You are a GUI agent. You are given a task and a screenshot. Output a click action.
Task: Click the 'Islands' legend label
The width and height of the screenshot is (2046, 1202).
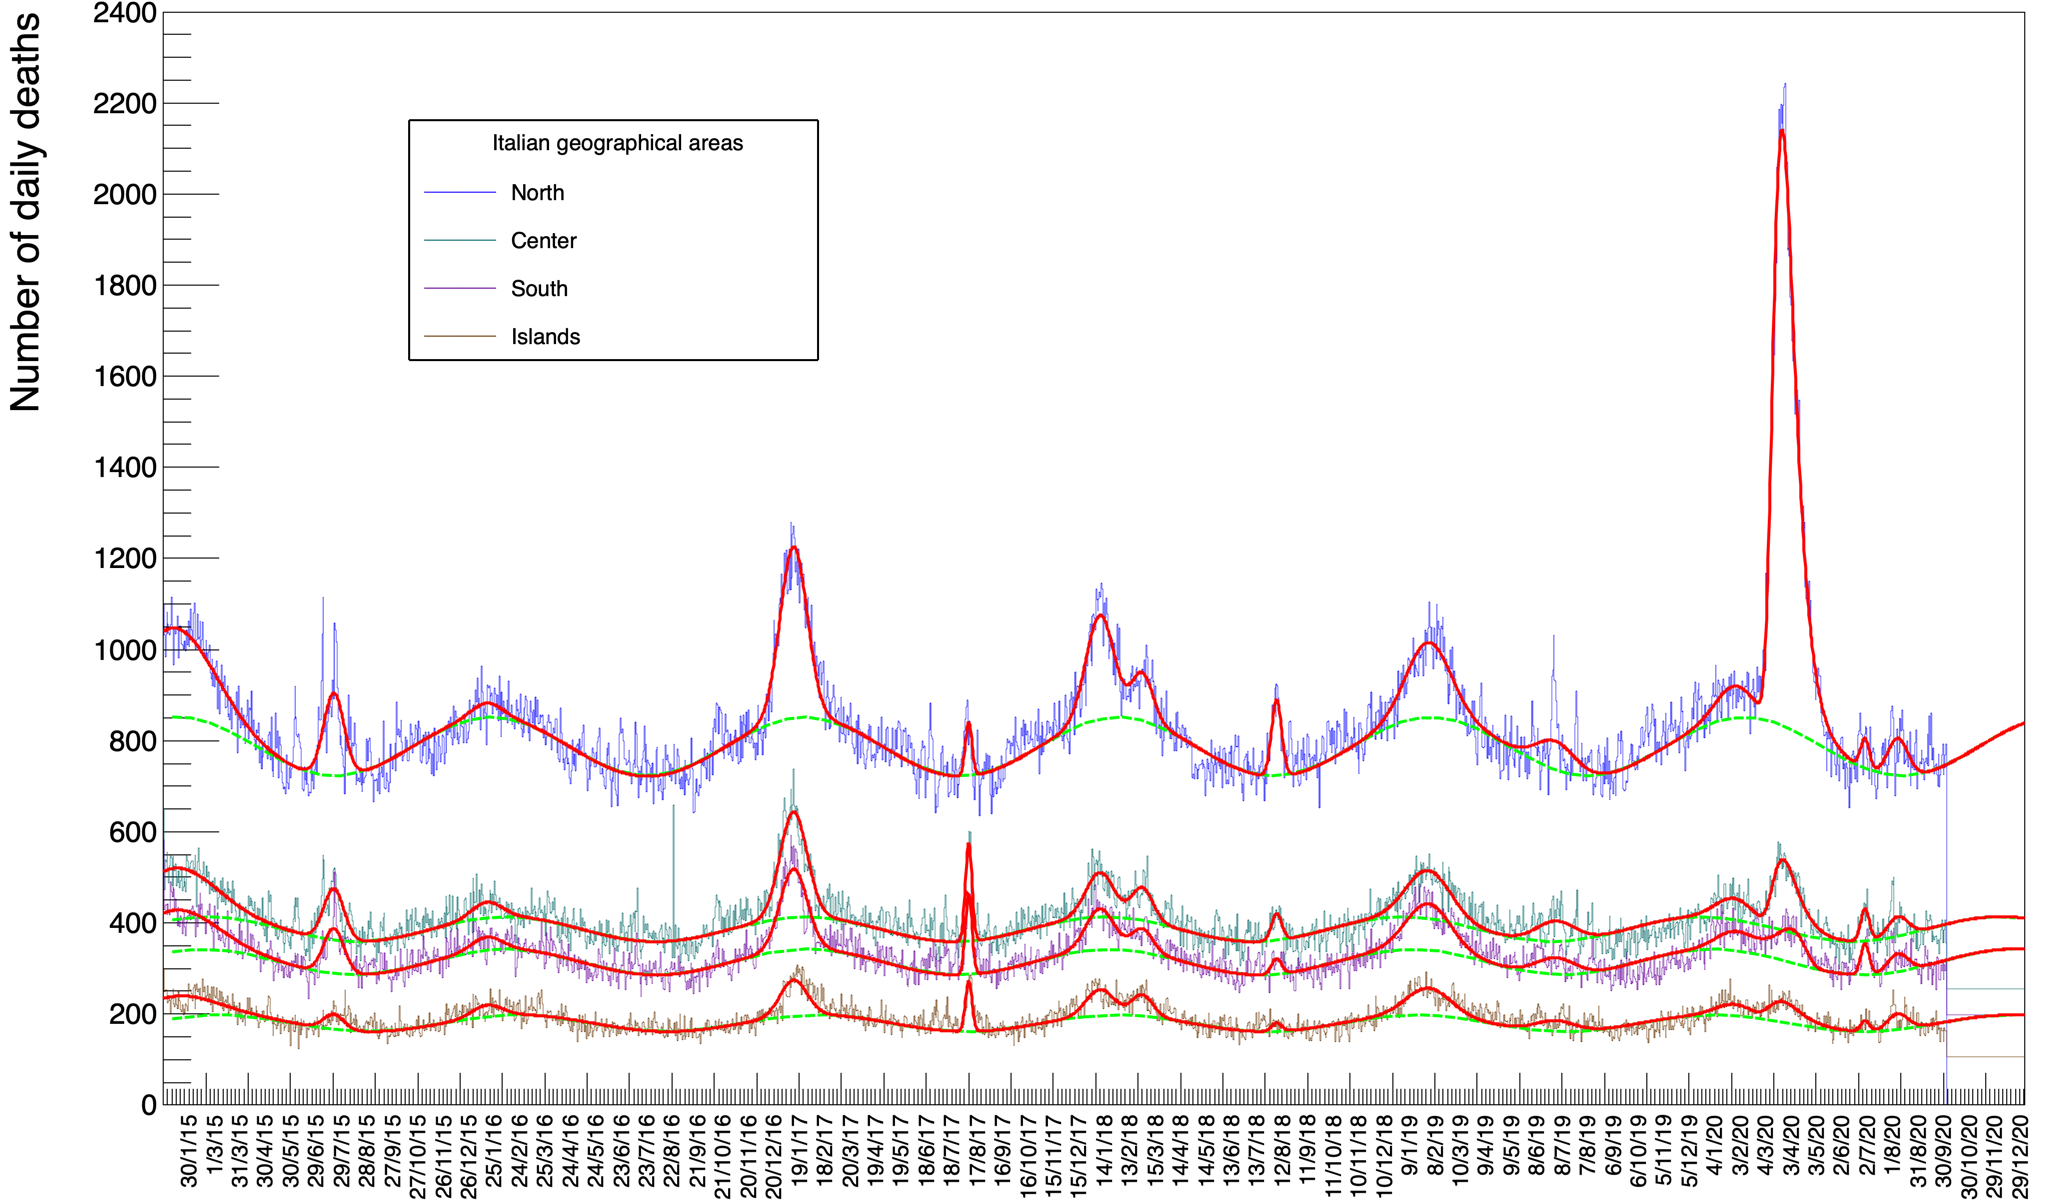tap(545, 337)
